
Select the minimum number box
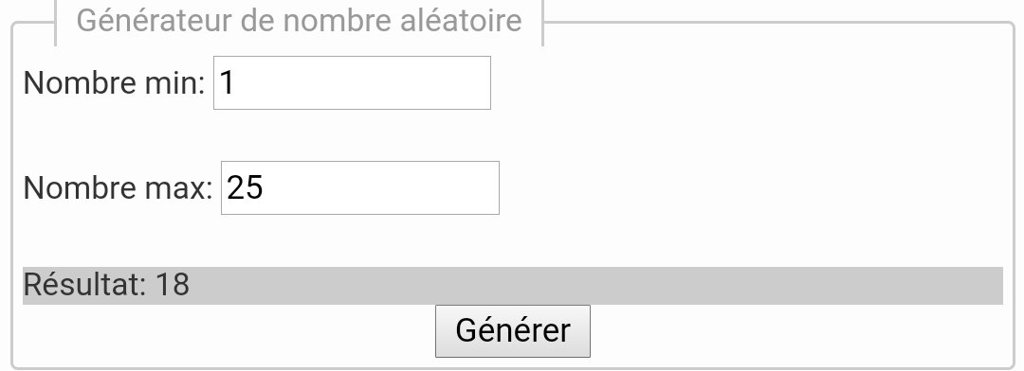click(x=352, y=83)
